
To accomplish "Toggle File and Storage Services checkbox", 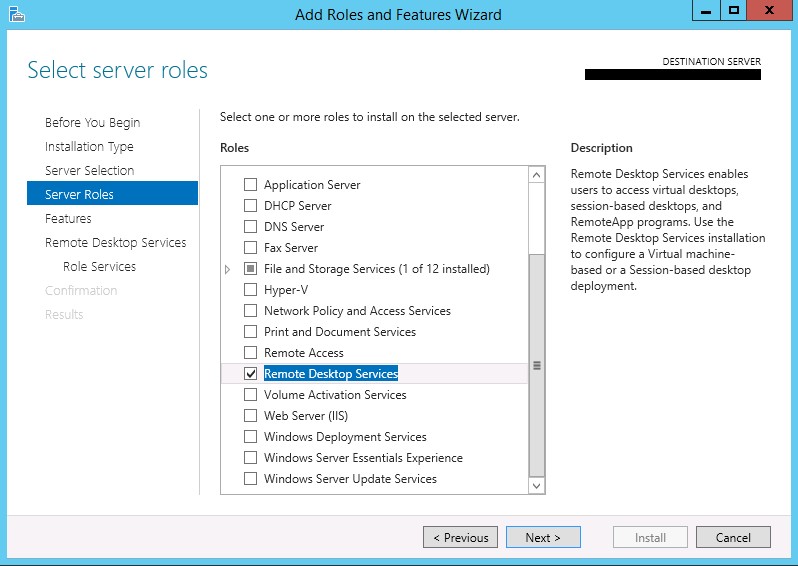I will pos(250,268).
